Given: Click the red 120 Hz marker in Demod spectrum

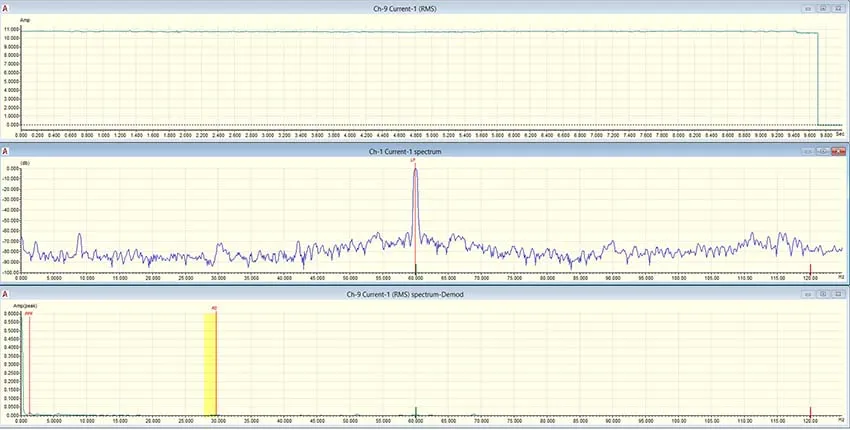Looking at the screenshot, I should pyautogui.click(x=810, y=410).
